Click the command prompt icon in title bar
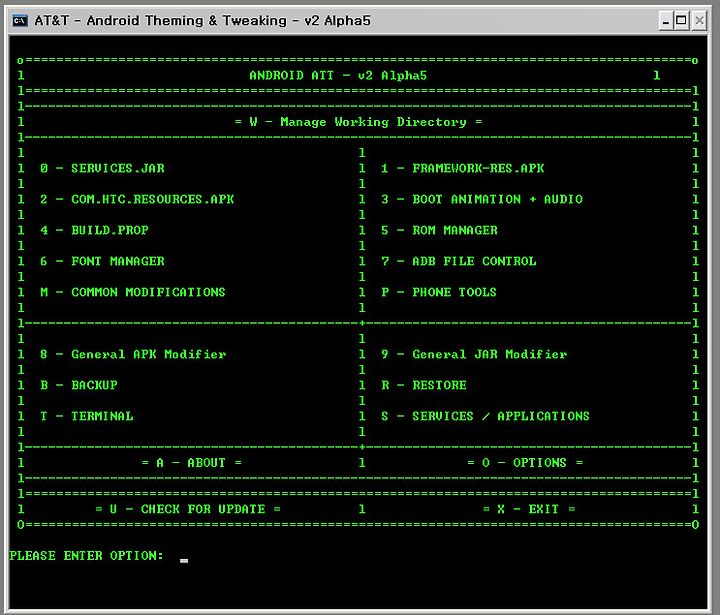The width and height of the screenshot is (720, 615). pos(20,21)
